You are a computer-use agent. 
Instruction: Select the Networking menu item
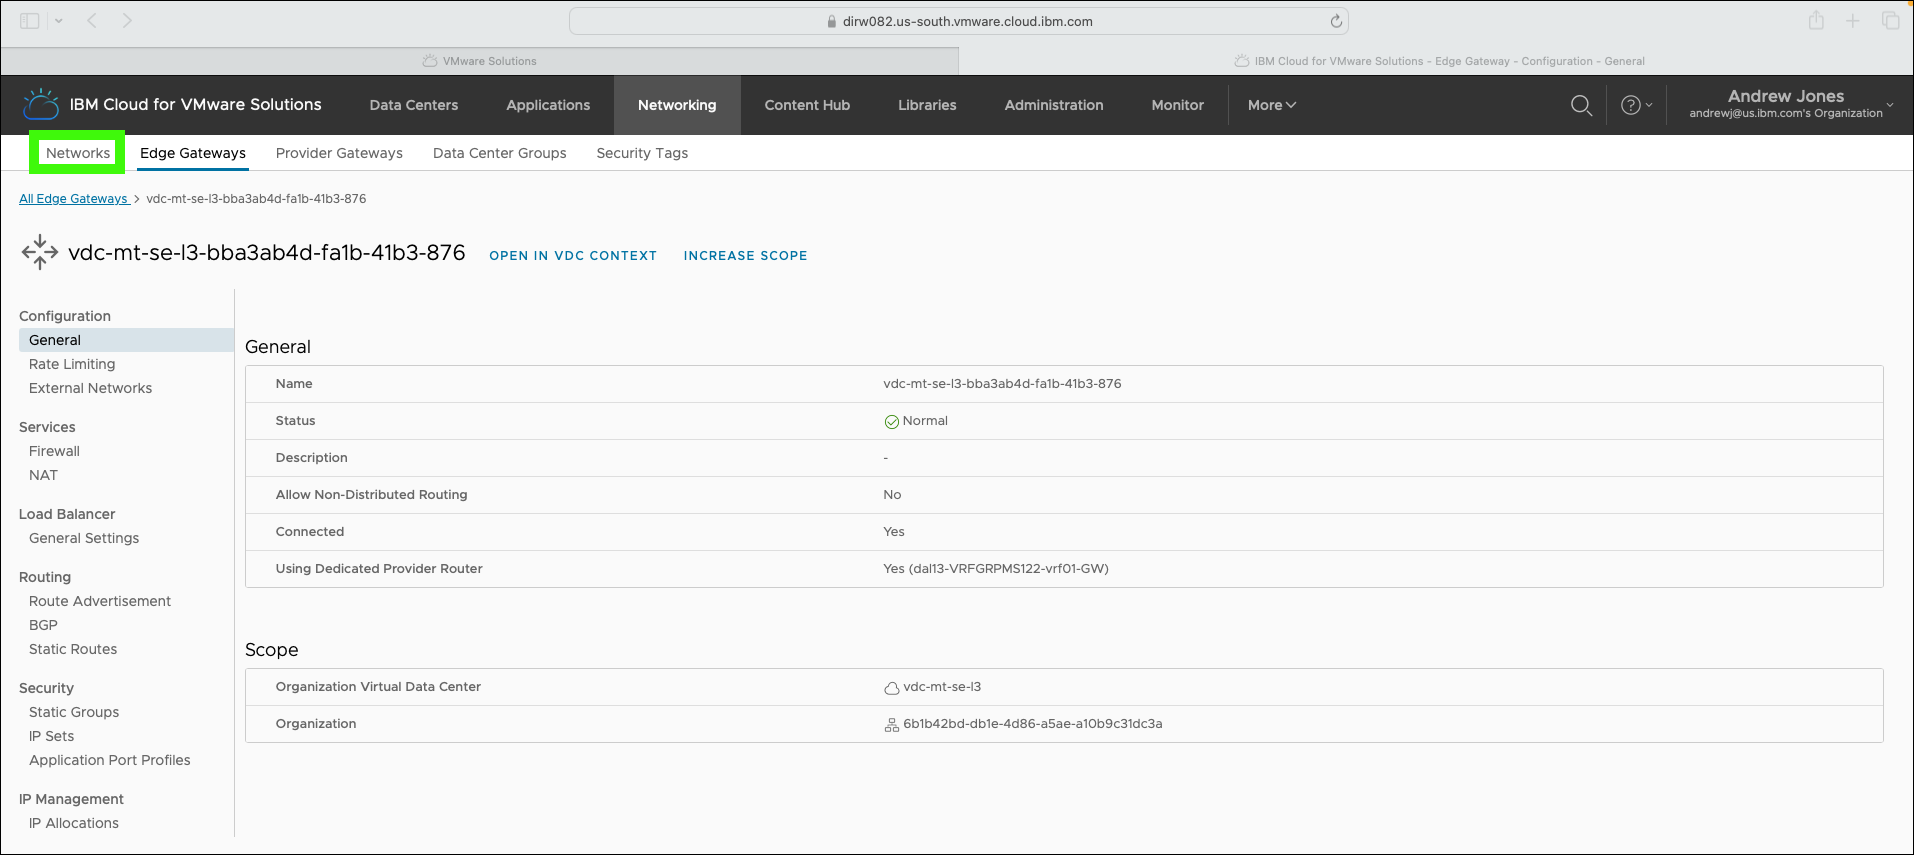677,105
